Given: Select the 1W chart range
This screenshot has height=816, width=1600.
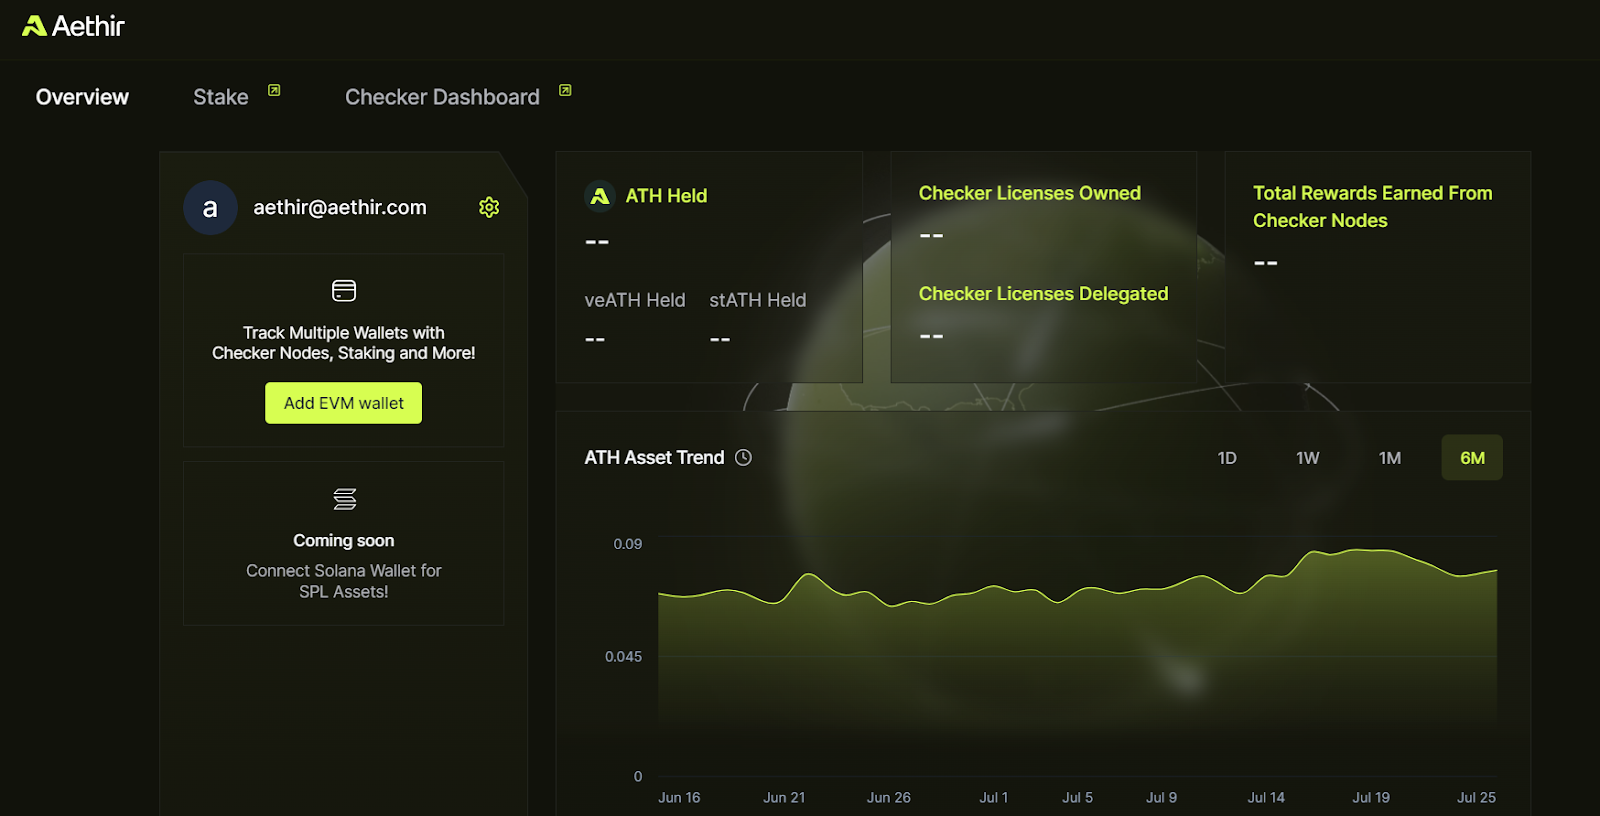Looking at the screenshot, I should click(x=1308, y=458).
